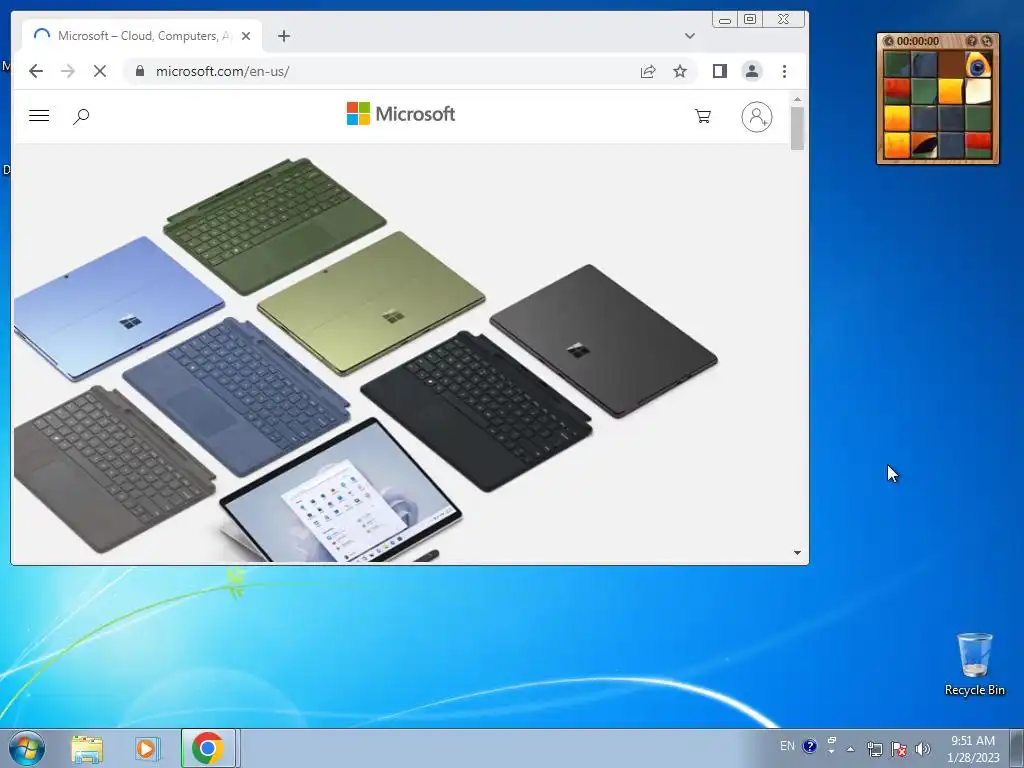Viewport: 1024px width, 768px height.
Task: Open the Chrome profile avatar menu
Action: click(752, 71)
